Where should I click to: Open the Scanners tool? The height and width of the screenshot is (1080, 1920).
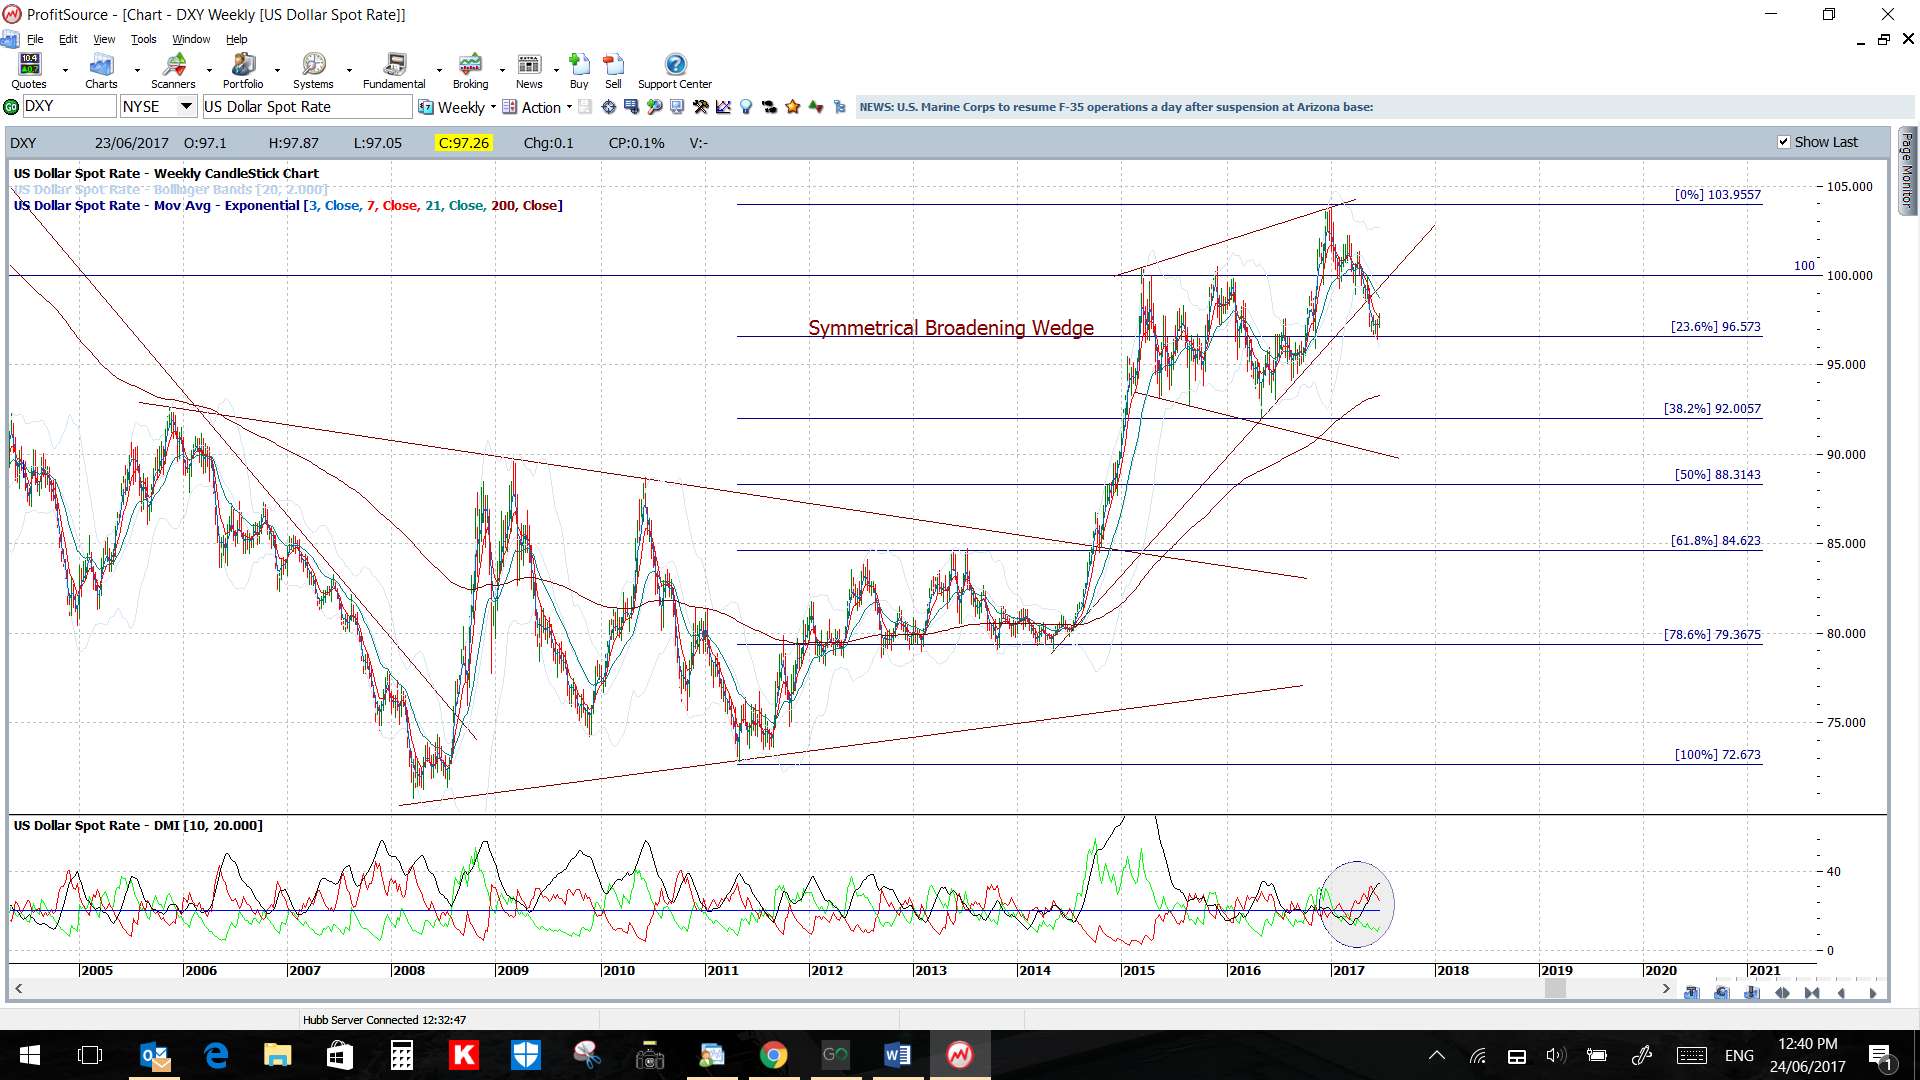coord(173,70)
